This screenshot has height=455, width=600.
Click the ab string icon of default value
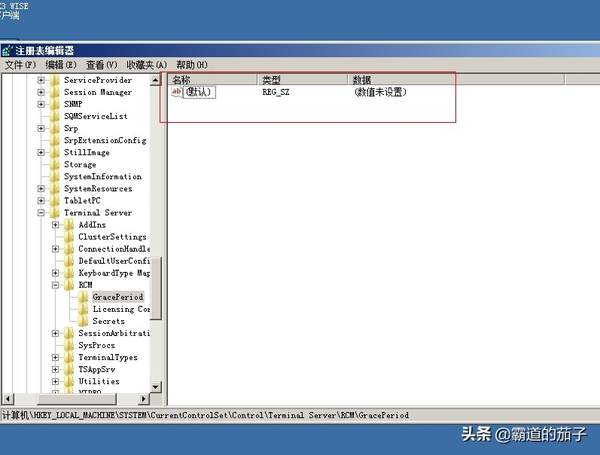point(176,92)
